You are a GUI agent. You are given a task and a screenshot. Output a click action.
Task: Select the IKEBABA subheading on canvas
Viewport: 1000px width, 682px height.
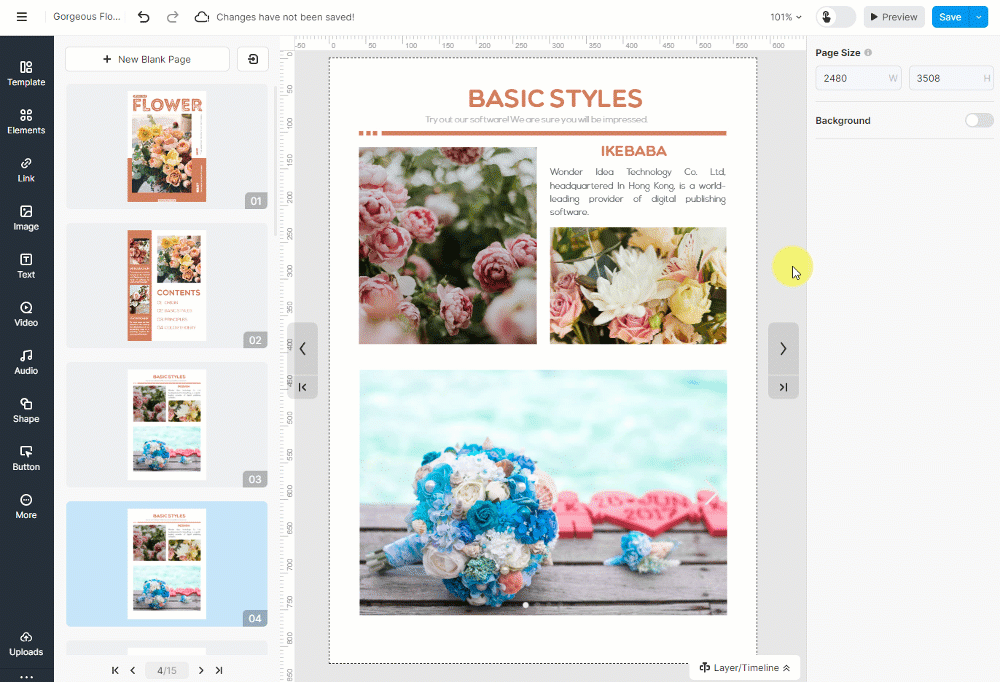pyautogui.click(x=633, y=151)
